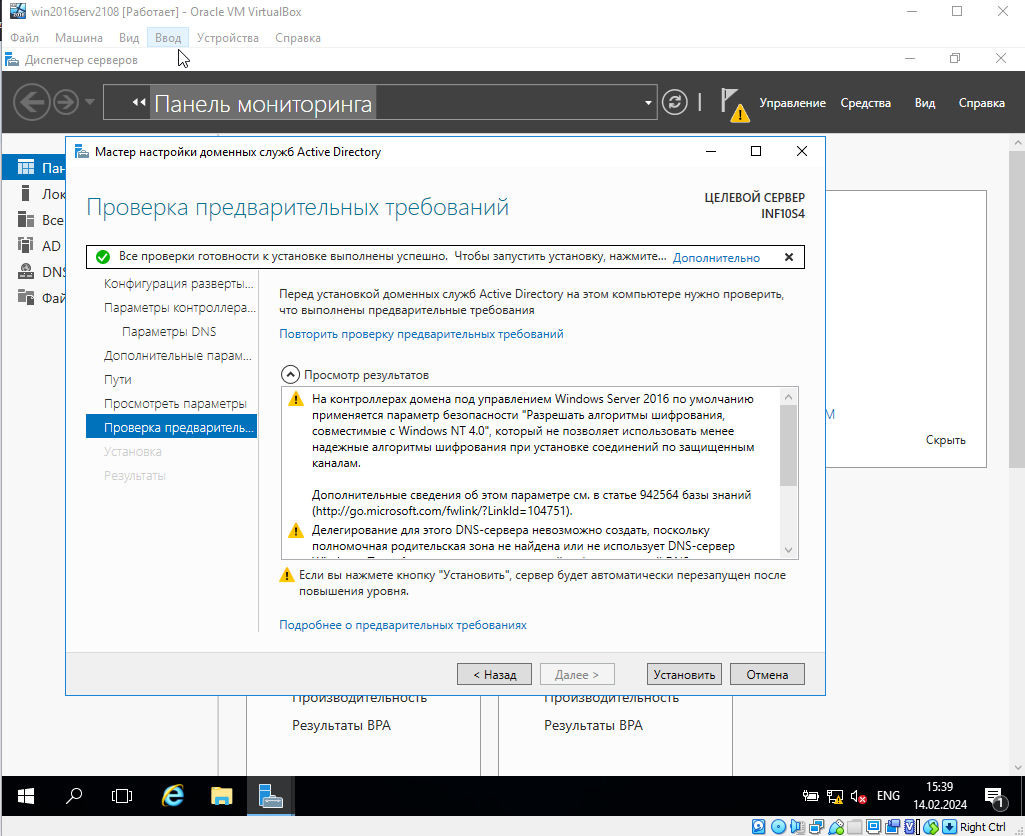Viewport: 1025px width, 836px height.
Task: Open VirtualBox audio indicator icon
Action: [797, 827]
